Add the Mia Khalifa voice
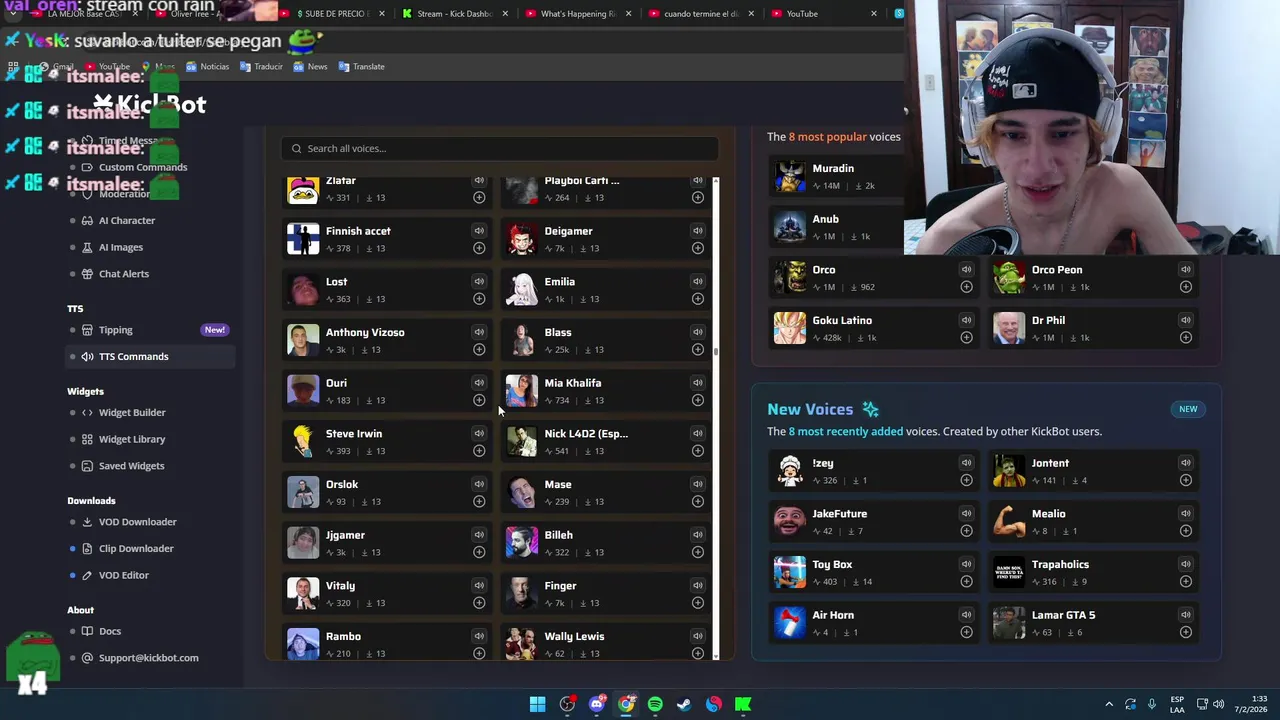Image resolution: width=1280 pixels, height=720 pixels. pos(698,400)
